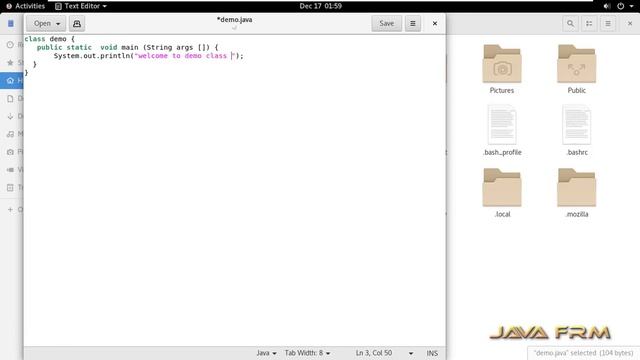Click the System.out.println line in editor
The image size is (640, 360).
coord(149,56)
